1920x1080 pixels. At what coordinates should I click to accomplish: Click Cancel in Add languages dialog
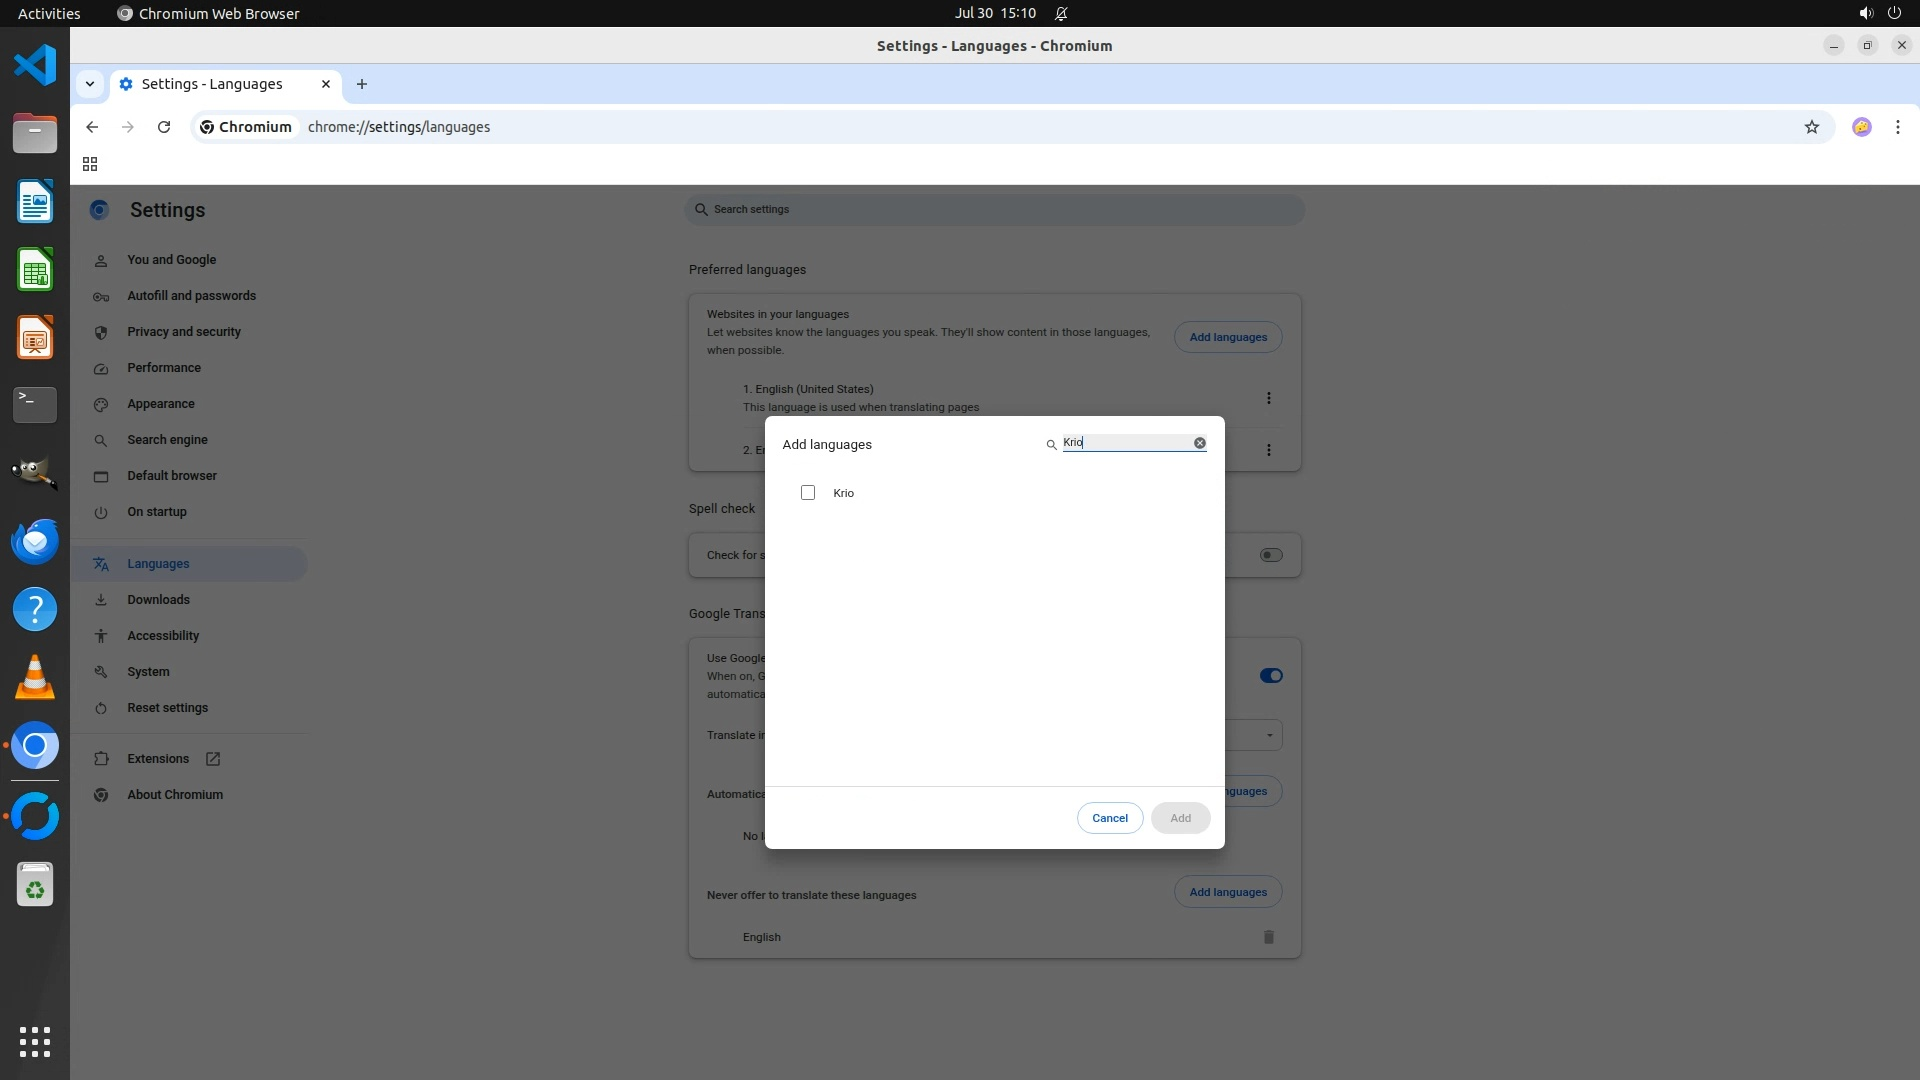(x=1109, y=818)
